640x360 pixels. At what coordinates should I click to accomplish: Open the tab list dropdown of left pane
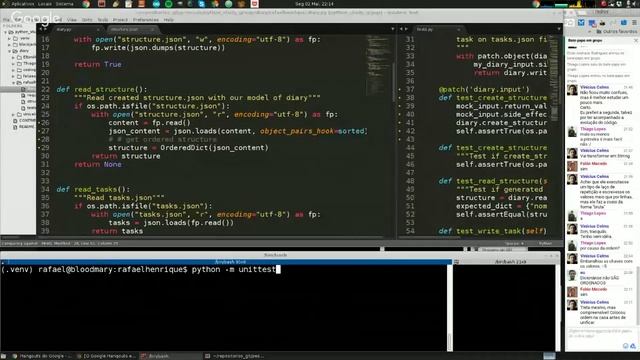pyautogui.click(x=393, y=29)
